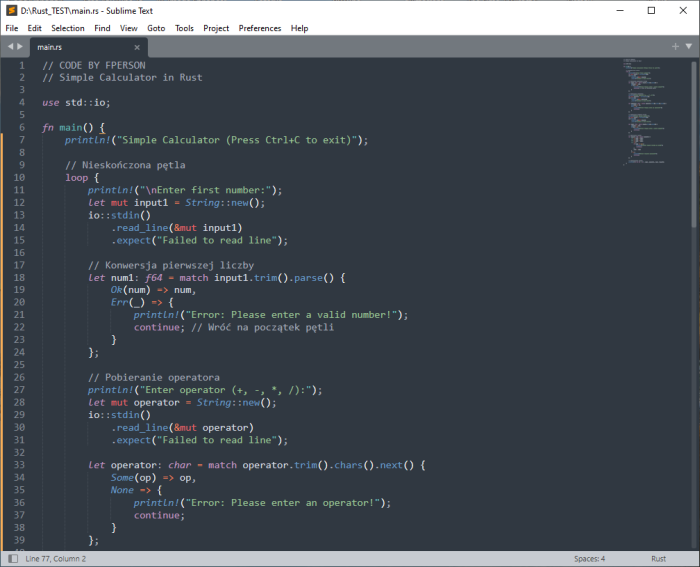Open the Selection menu
The height and width of the screenshot is (567, 700).
click(x=68, y=28)
